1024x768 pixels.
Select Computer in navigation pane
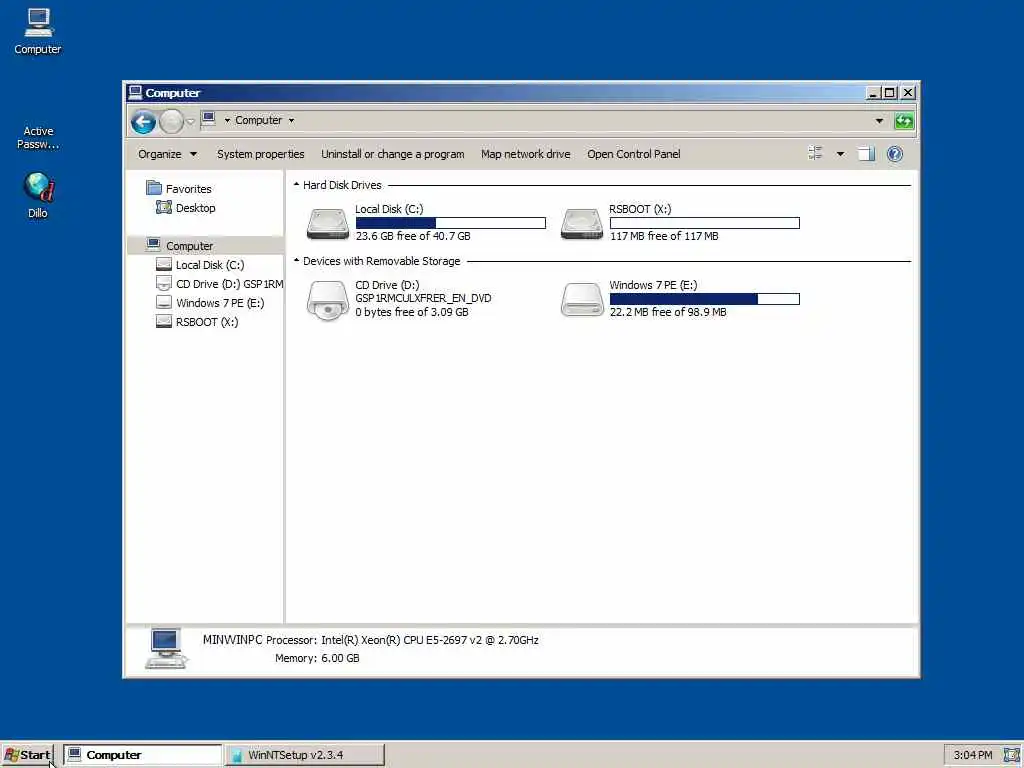pyautogui.click(x=189, y=246)
